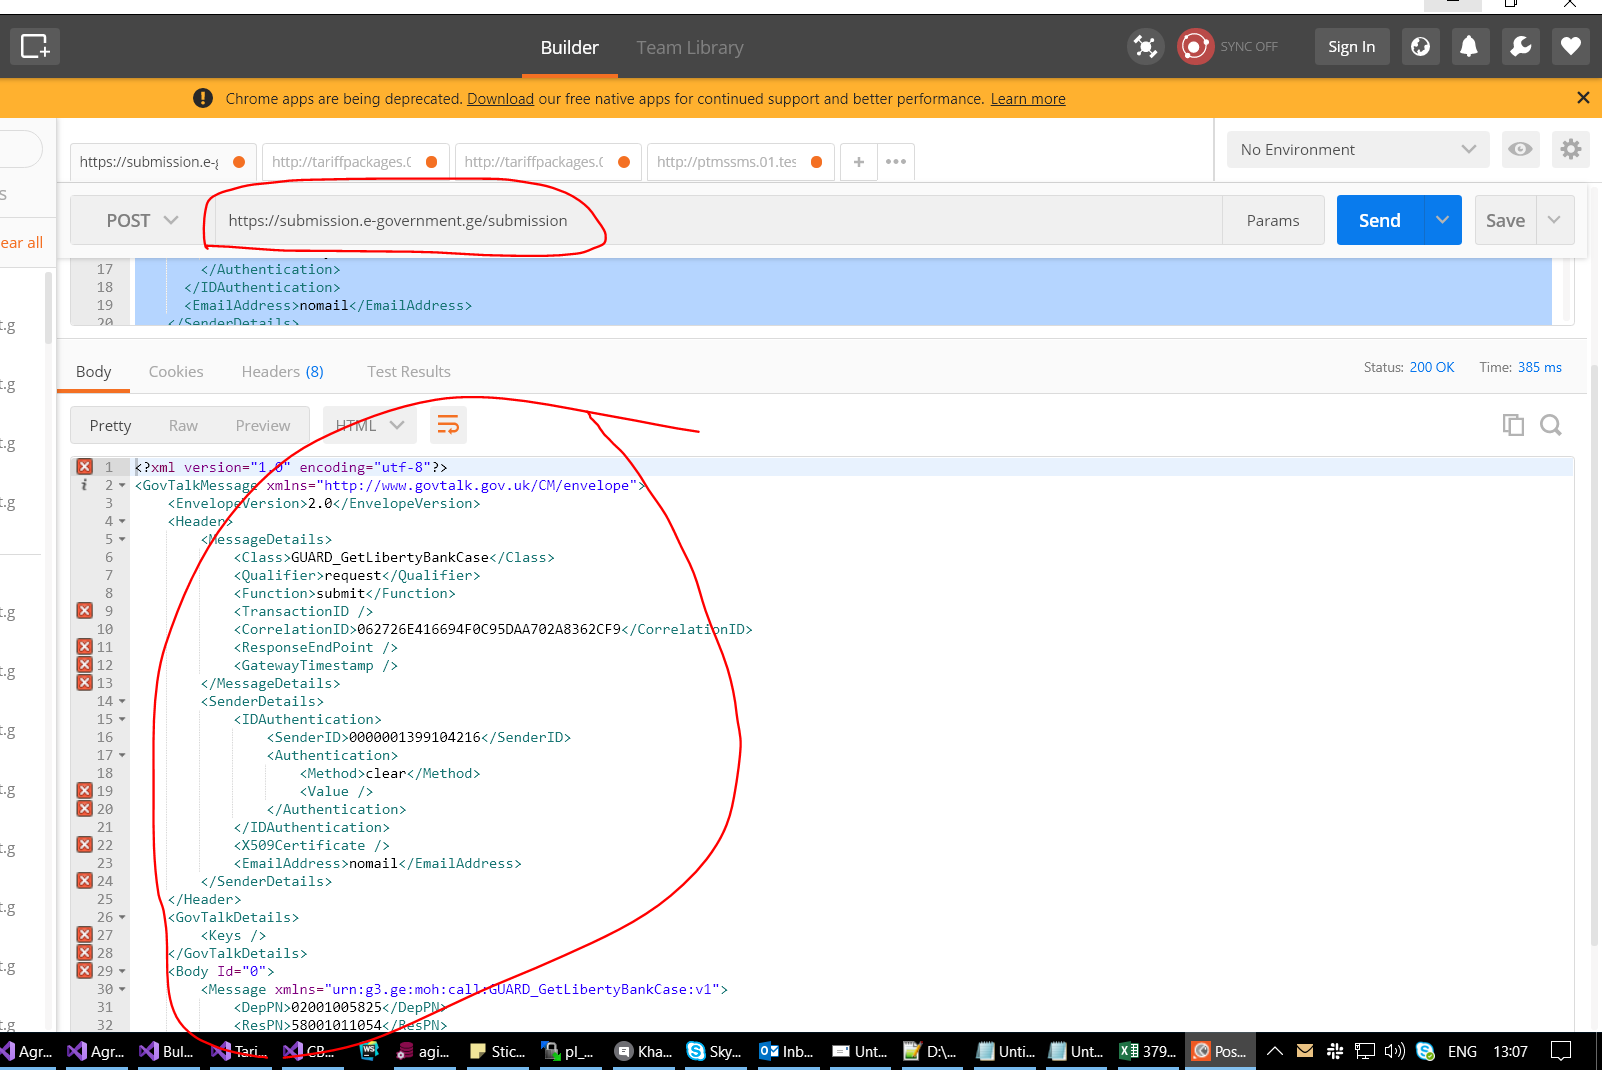Open the POST method dropdown

pos(142,220)
